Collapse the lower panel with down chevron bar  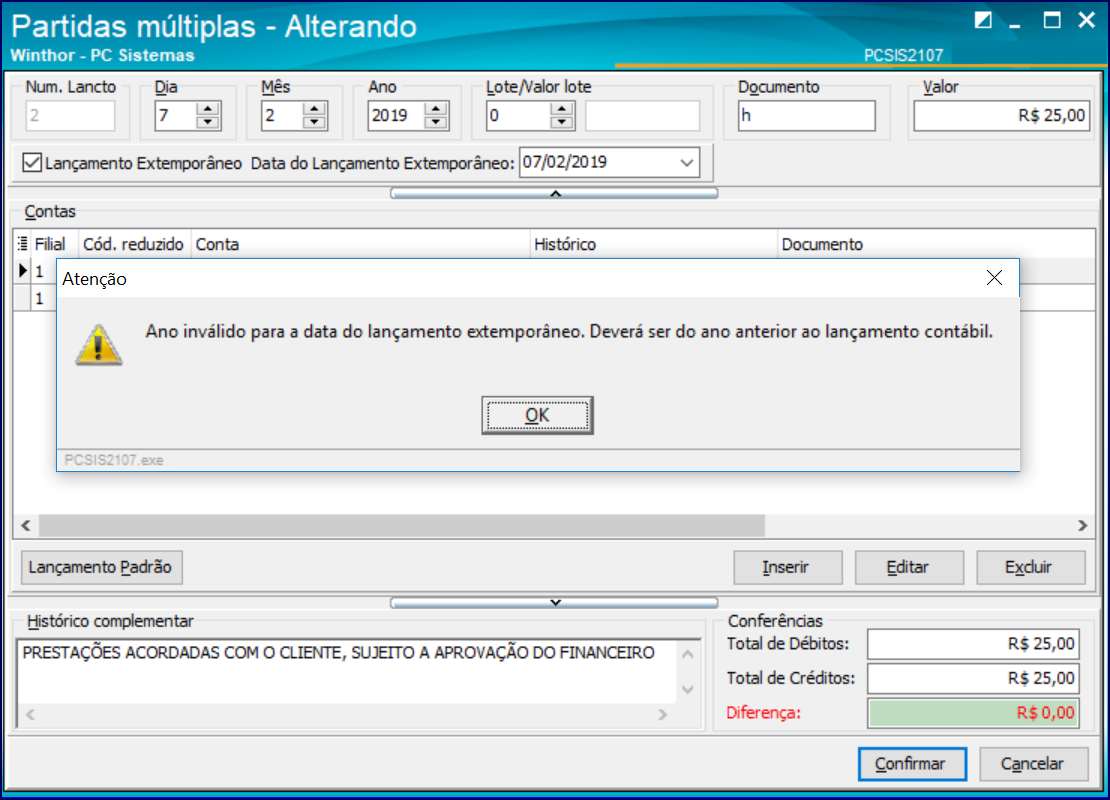pyautogui.click(x=554, y=602)
